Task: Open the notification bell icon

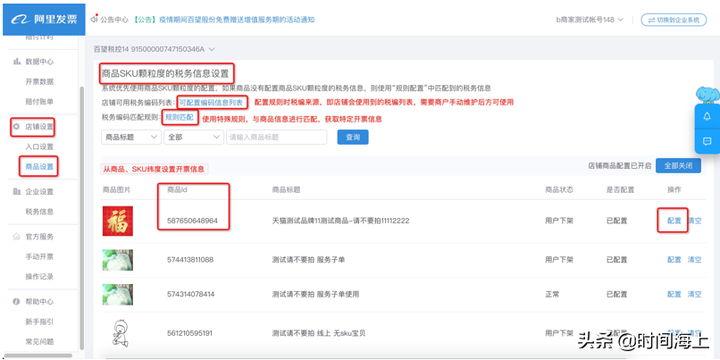Action: (707, 117)
